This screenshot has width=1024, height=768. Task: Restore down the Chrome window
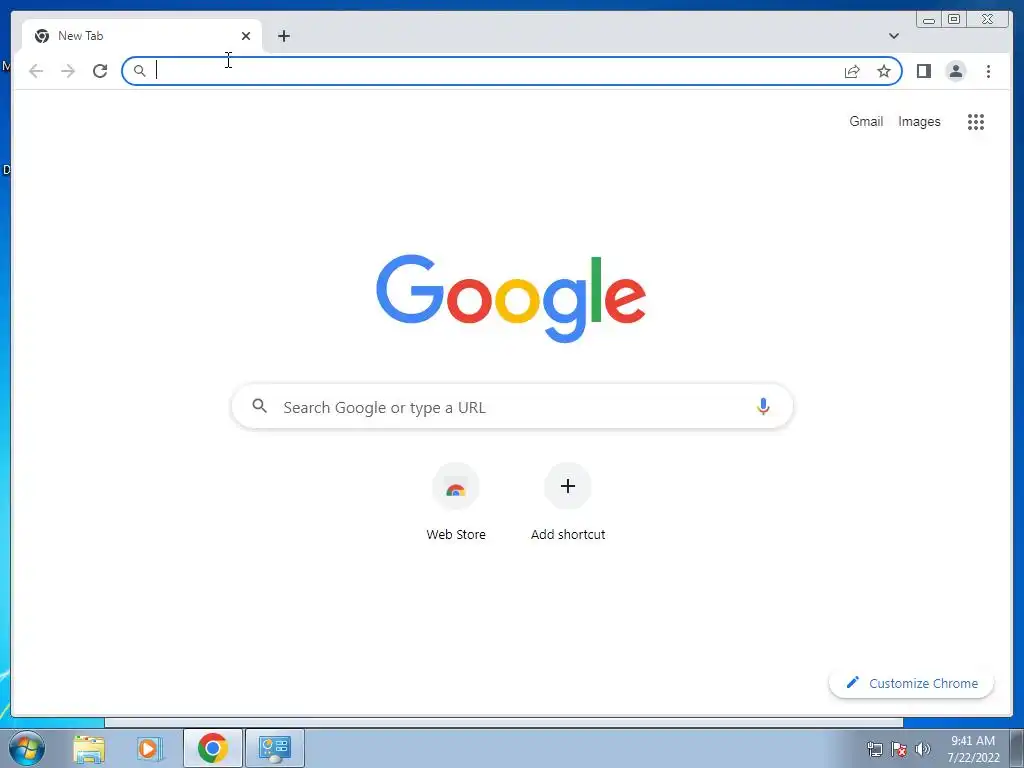(x=953, y=20)
